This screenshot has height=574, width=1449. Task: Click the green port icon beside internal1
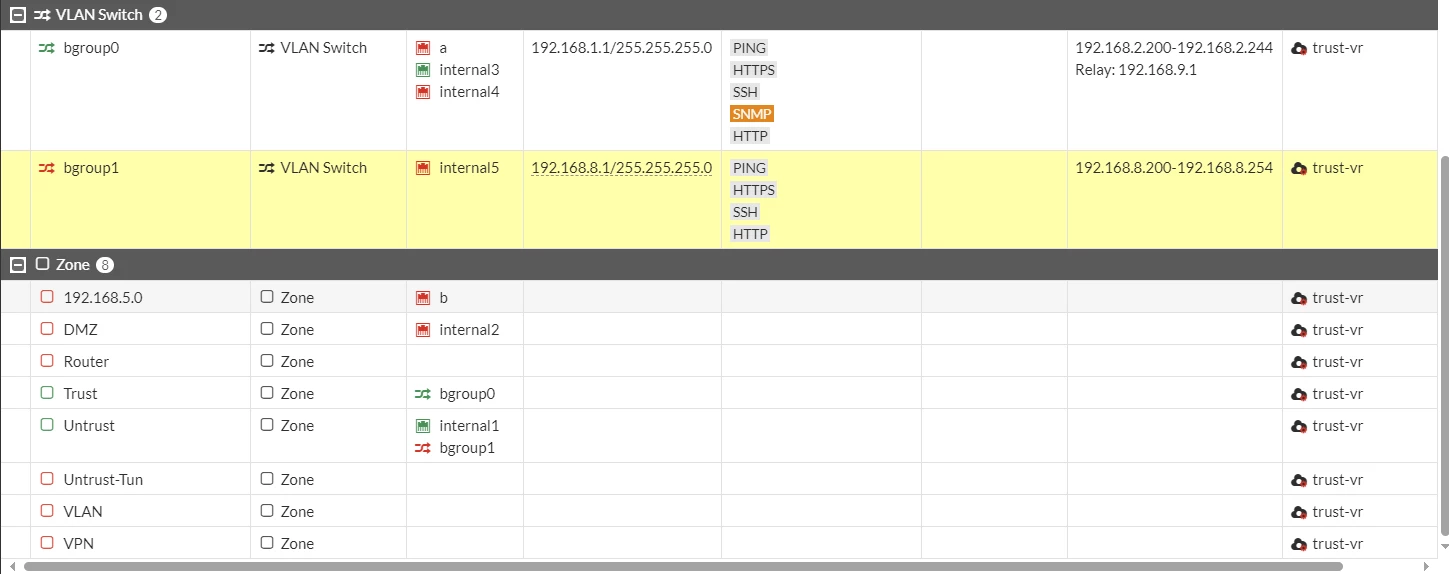[422, 426]
